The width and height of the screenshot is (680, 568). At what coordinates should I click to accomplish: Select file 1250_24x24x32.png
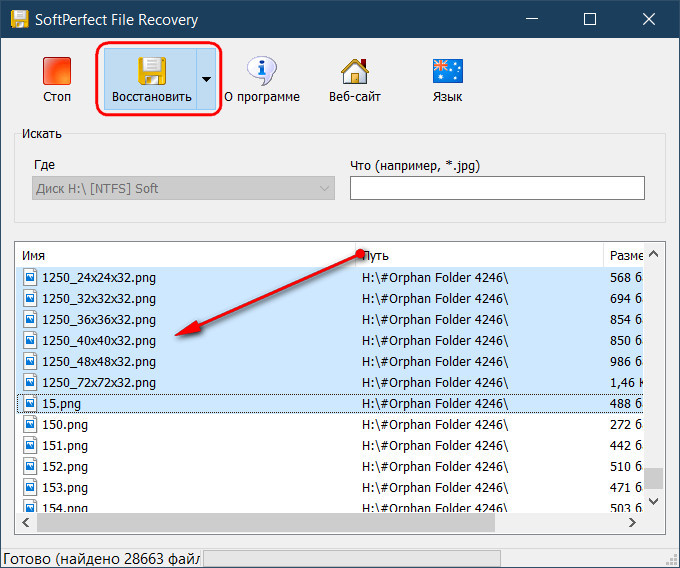pos(98,277)
